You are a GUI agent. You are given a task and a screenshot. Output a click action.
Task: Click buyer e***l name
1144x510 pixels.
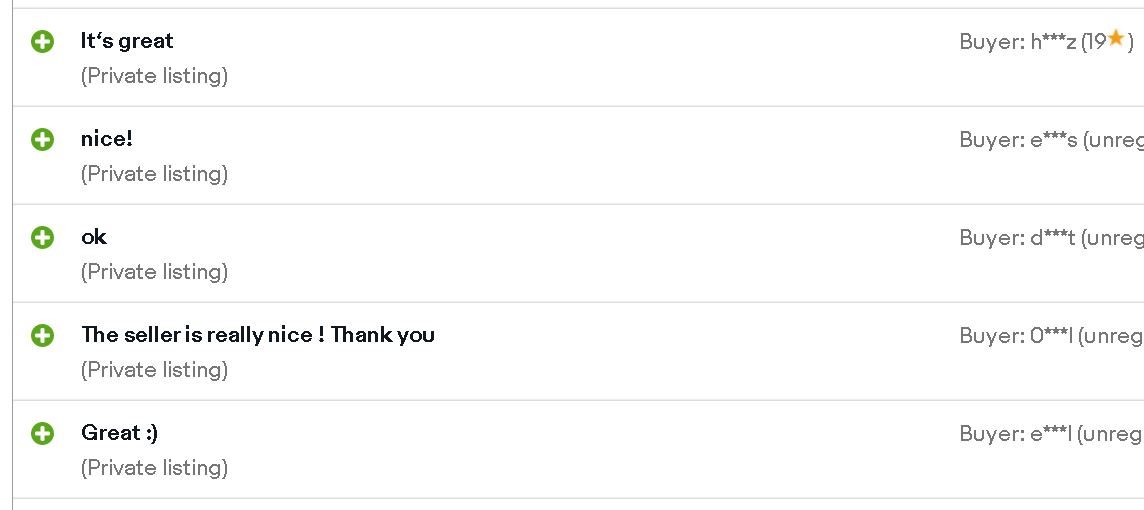pyautogui.click(x=1051, y=433)
